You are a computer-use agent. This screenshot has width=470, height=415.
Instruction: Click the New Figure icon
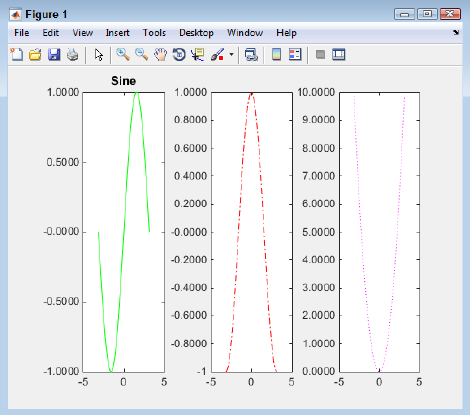coord(17,55)
